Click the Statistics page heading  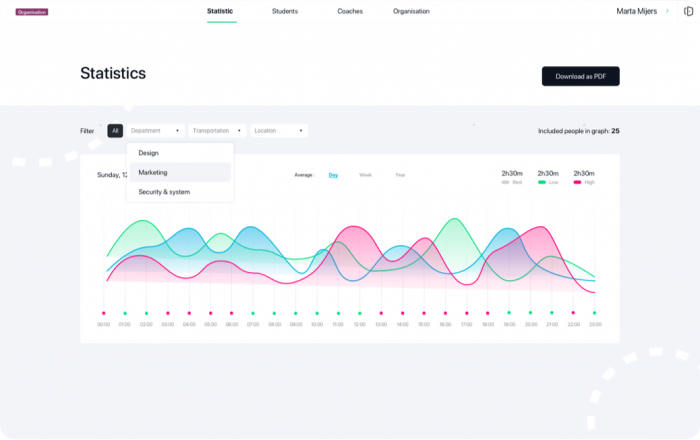click(113, 73)
